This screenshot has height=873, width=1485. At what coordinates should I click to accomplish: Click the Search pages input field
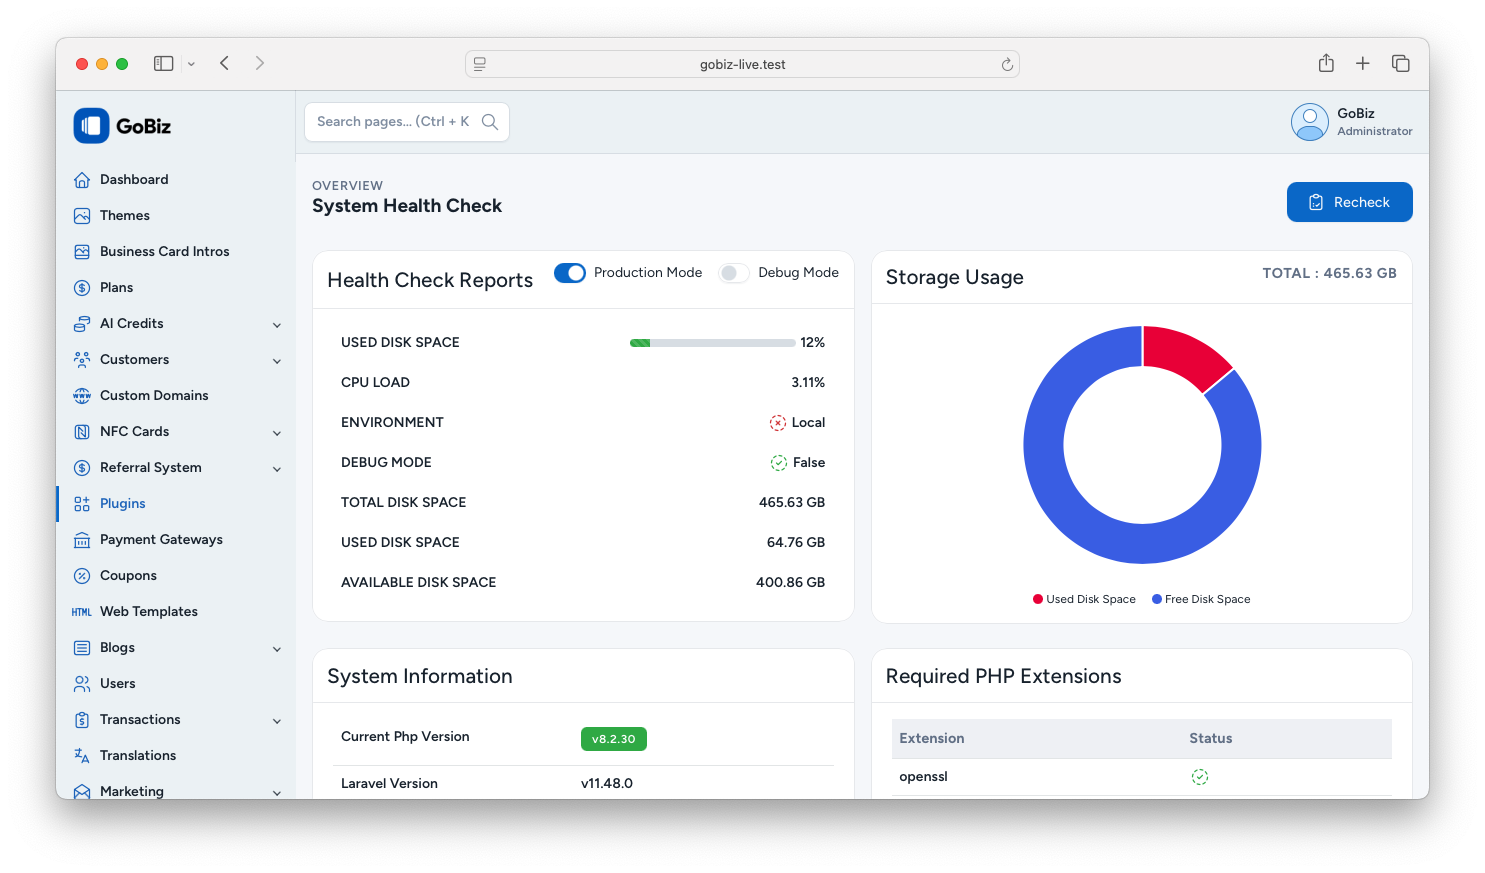(407, 122)
